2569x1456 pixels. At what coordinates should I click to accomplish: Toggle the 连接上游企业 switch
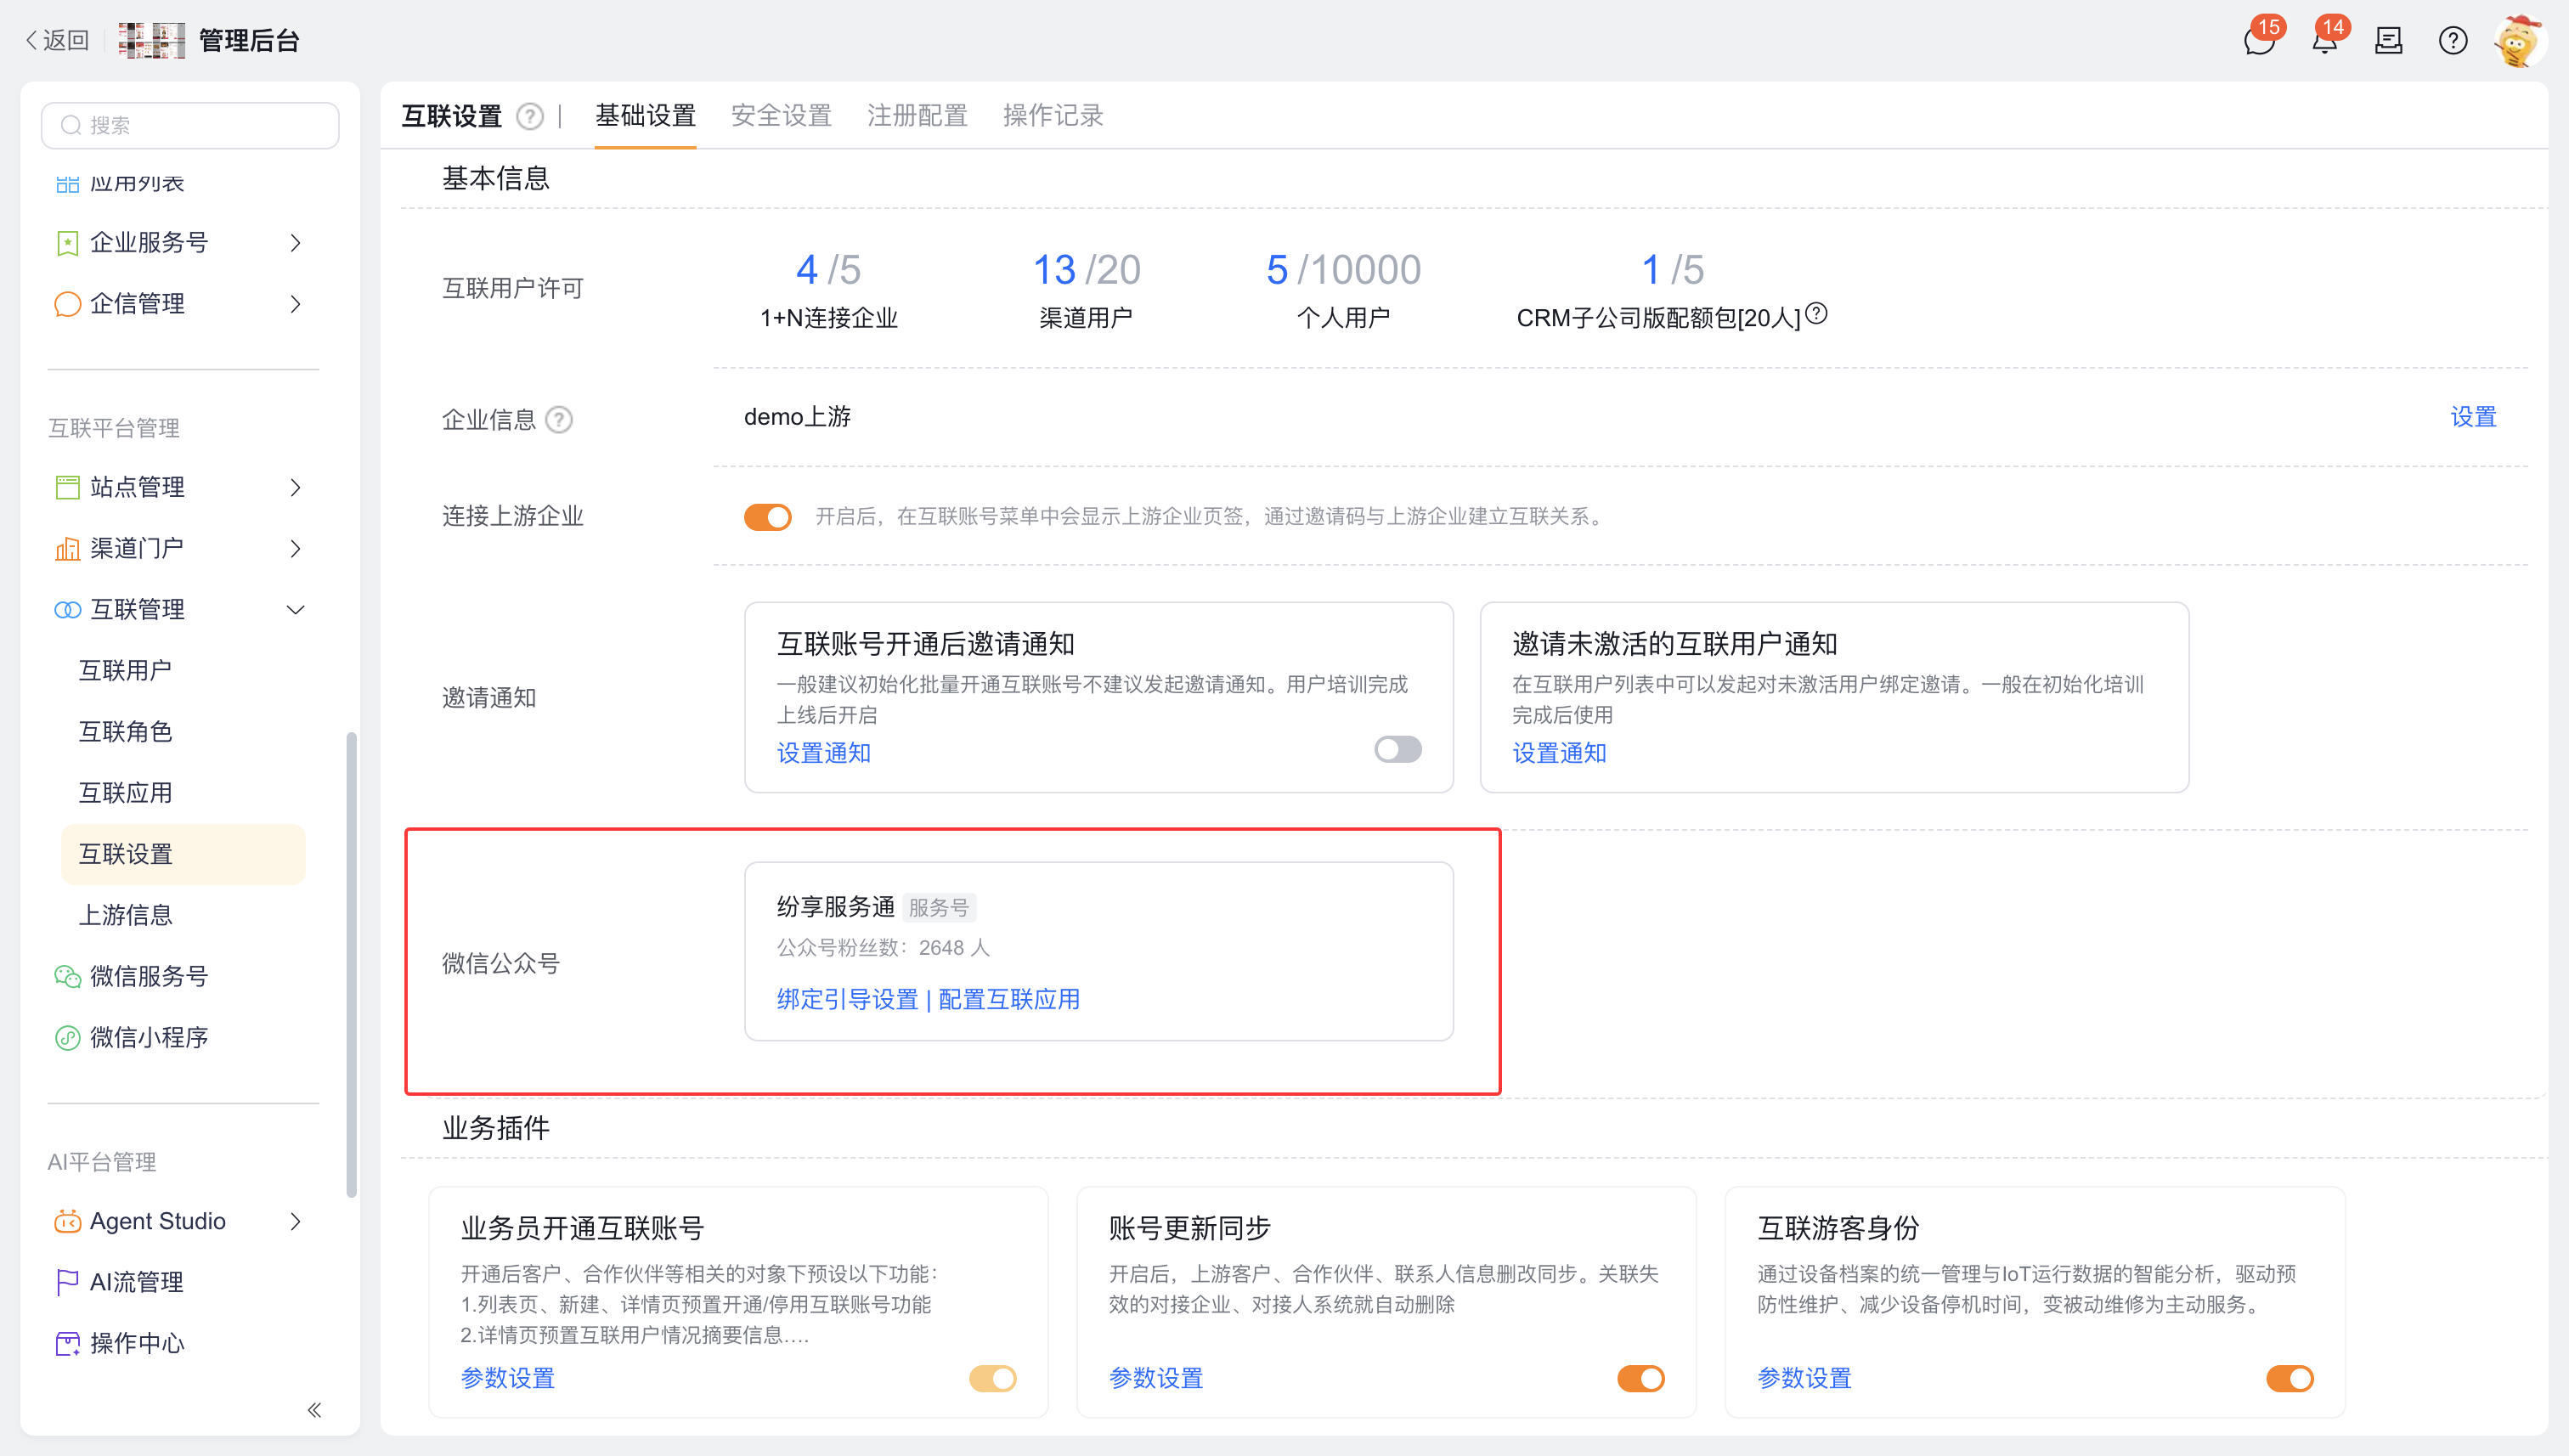(x=768, y=517)
